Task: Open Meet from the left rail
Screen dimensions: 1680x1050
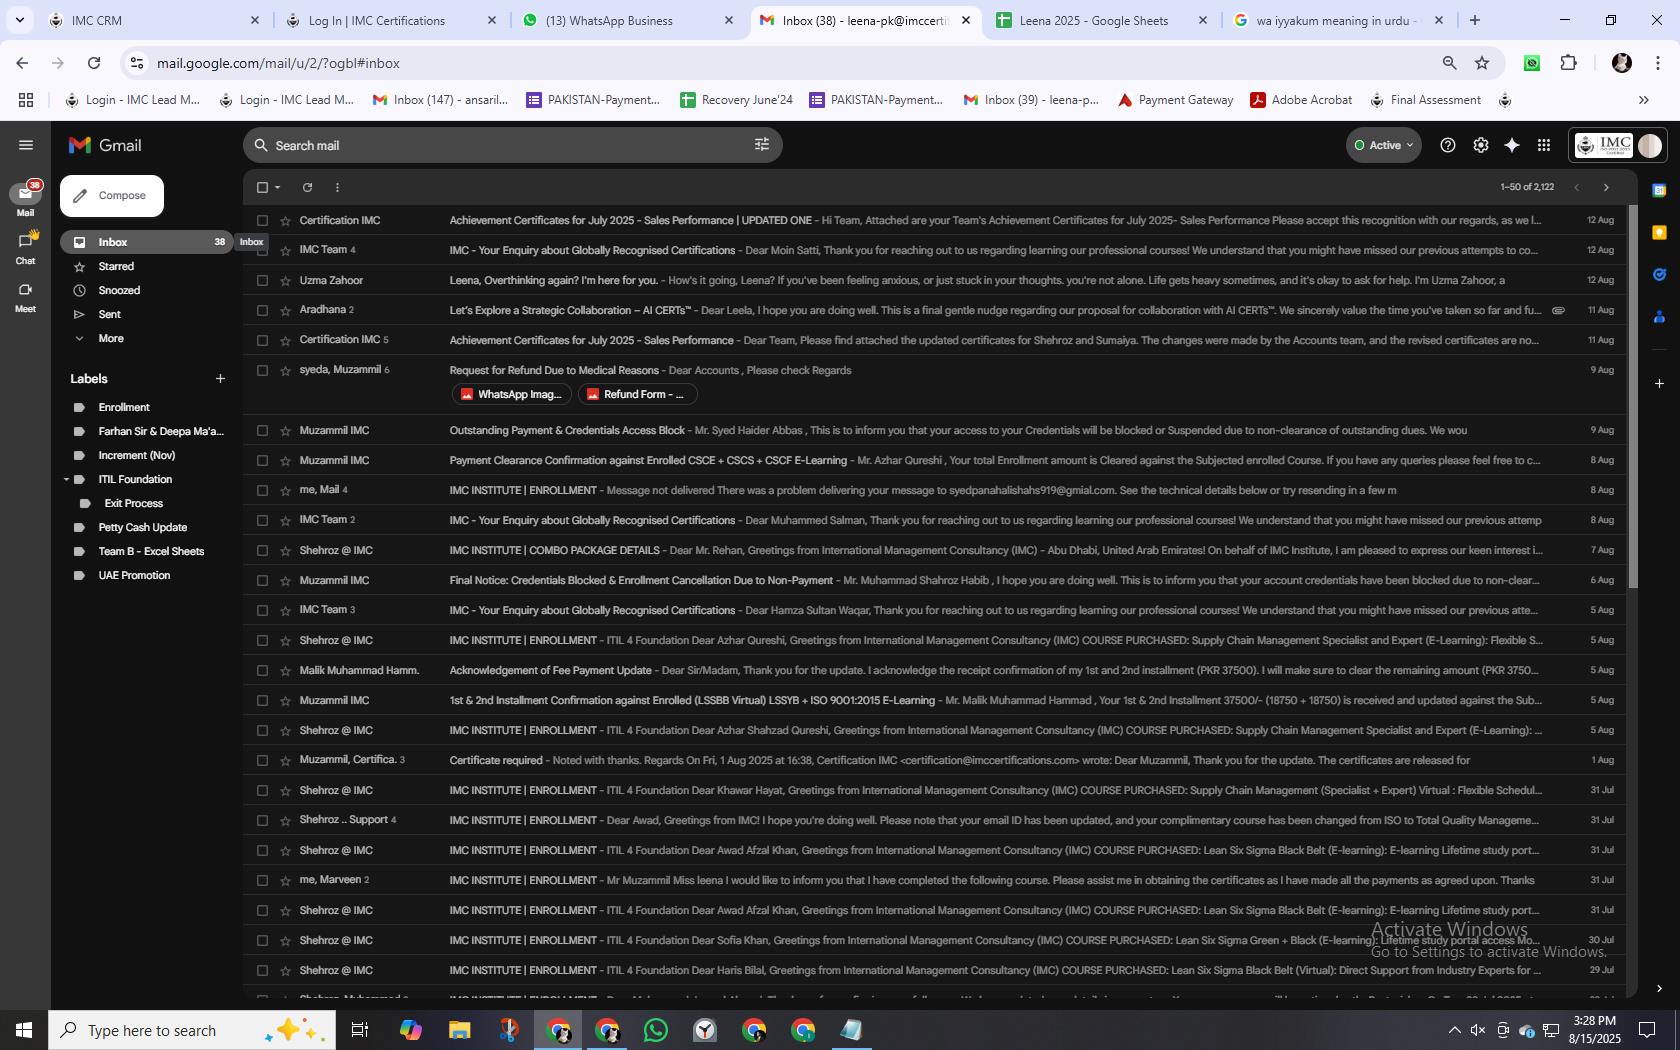Action: pyautogui.click(x=25, y=289)
